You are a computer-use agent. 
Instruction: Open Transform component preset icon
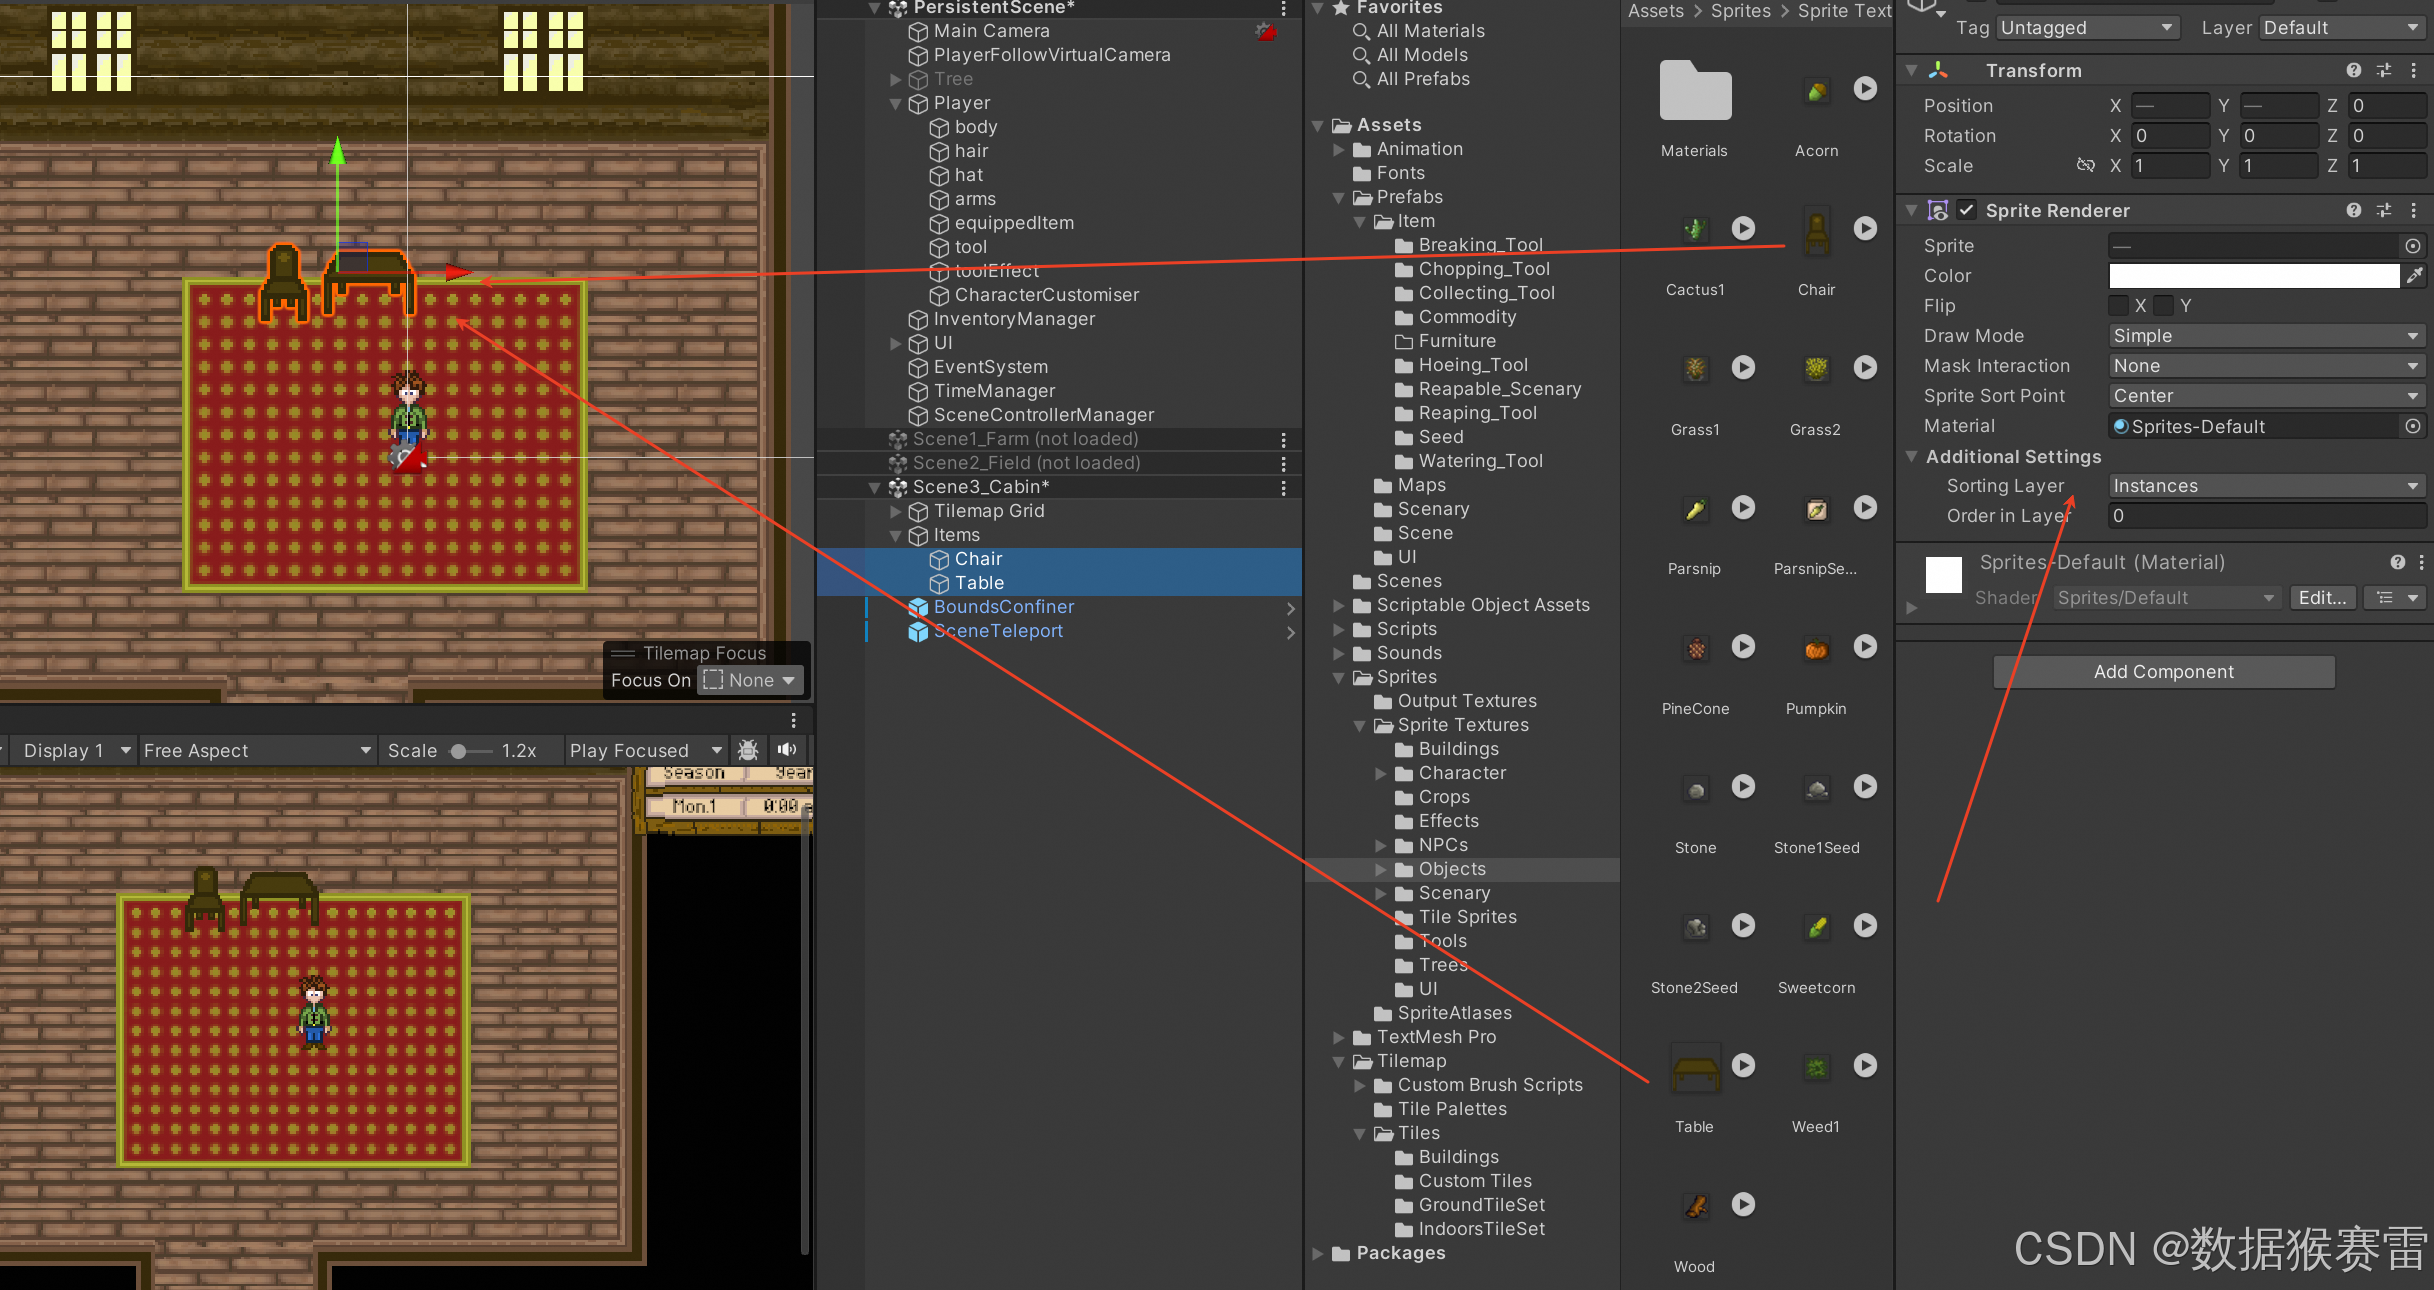coord(2384,70)
